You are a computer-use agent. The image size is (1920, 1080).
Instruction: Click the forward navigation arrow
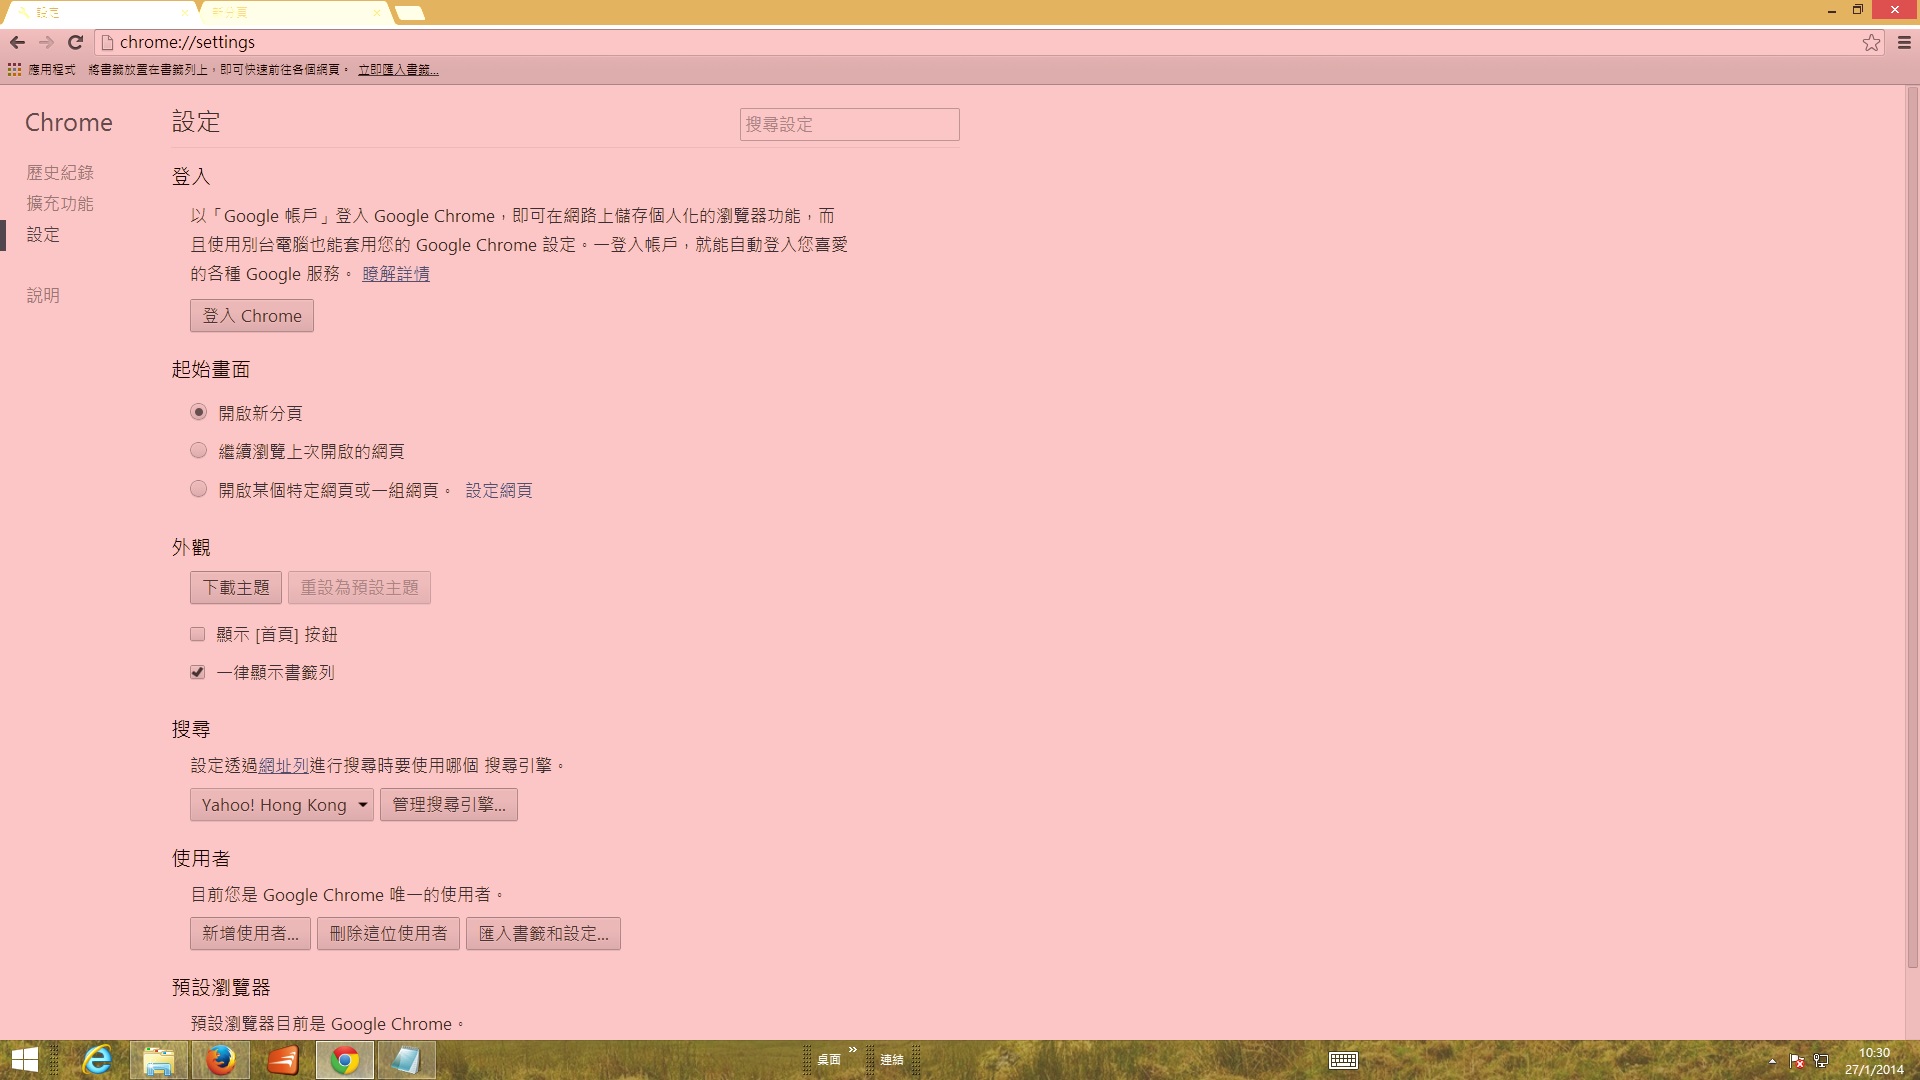pos(46,42)
